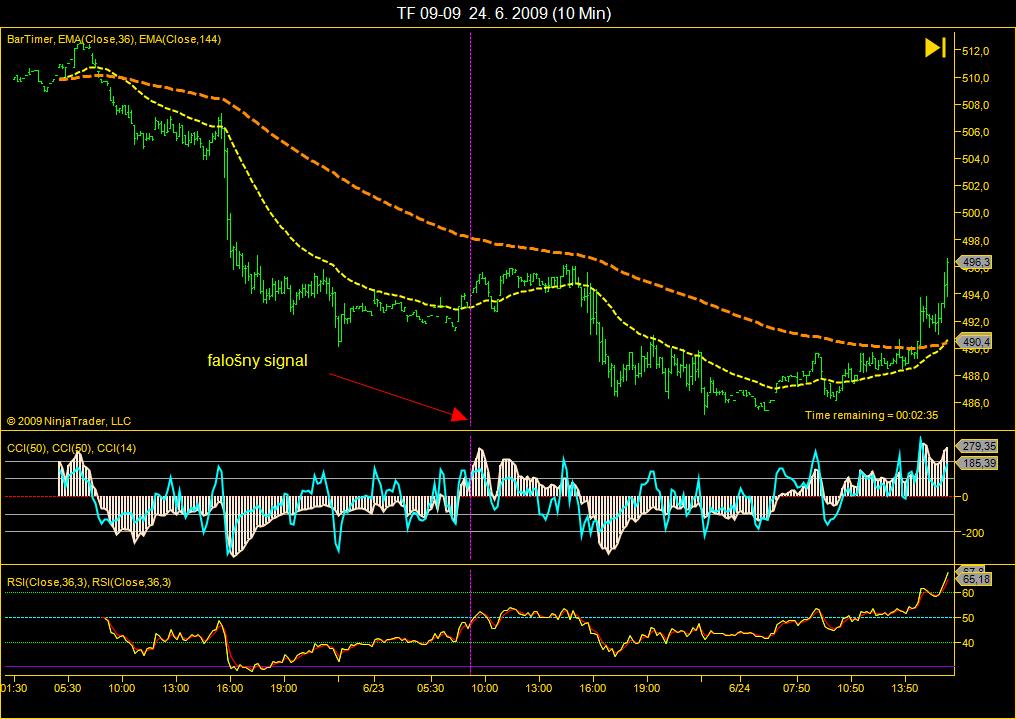This screenshot has height=719, width=1016.
Task: Click the CCI axis label 0
Action: 965,497
